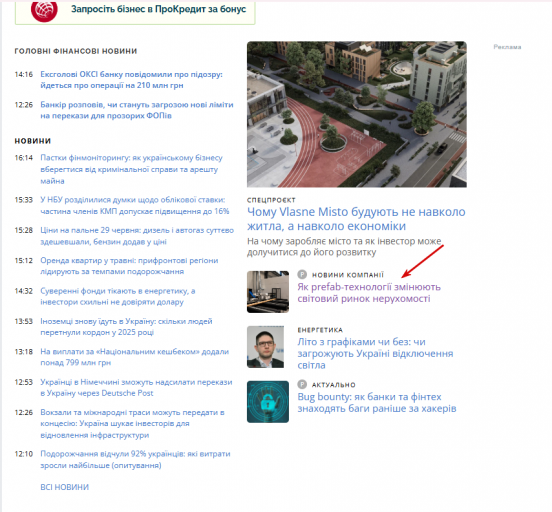Click the 'СПЕЦПРОЄКТ' category label
Viewport: 552px width, 512px height.
click(x=271, y=200)
